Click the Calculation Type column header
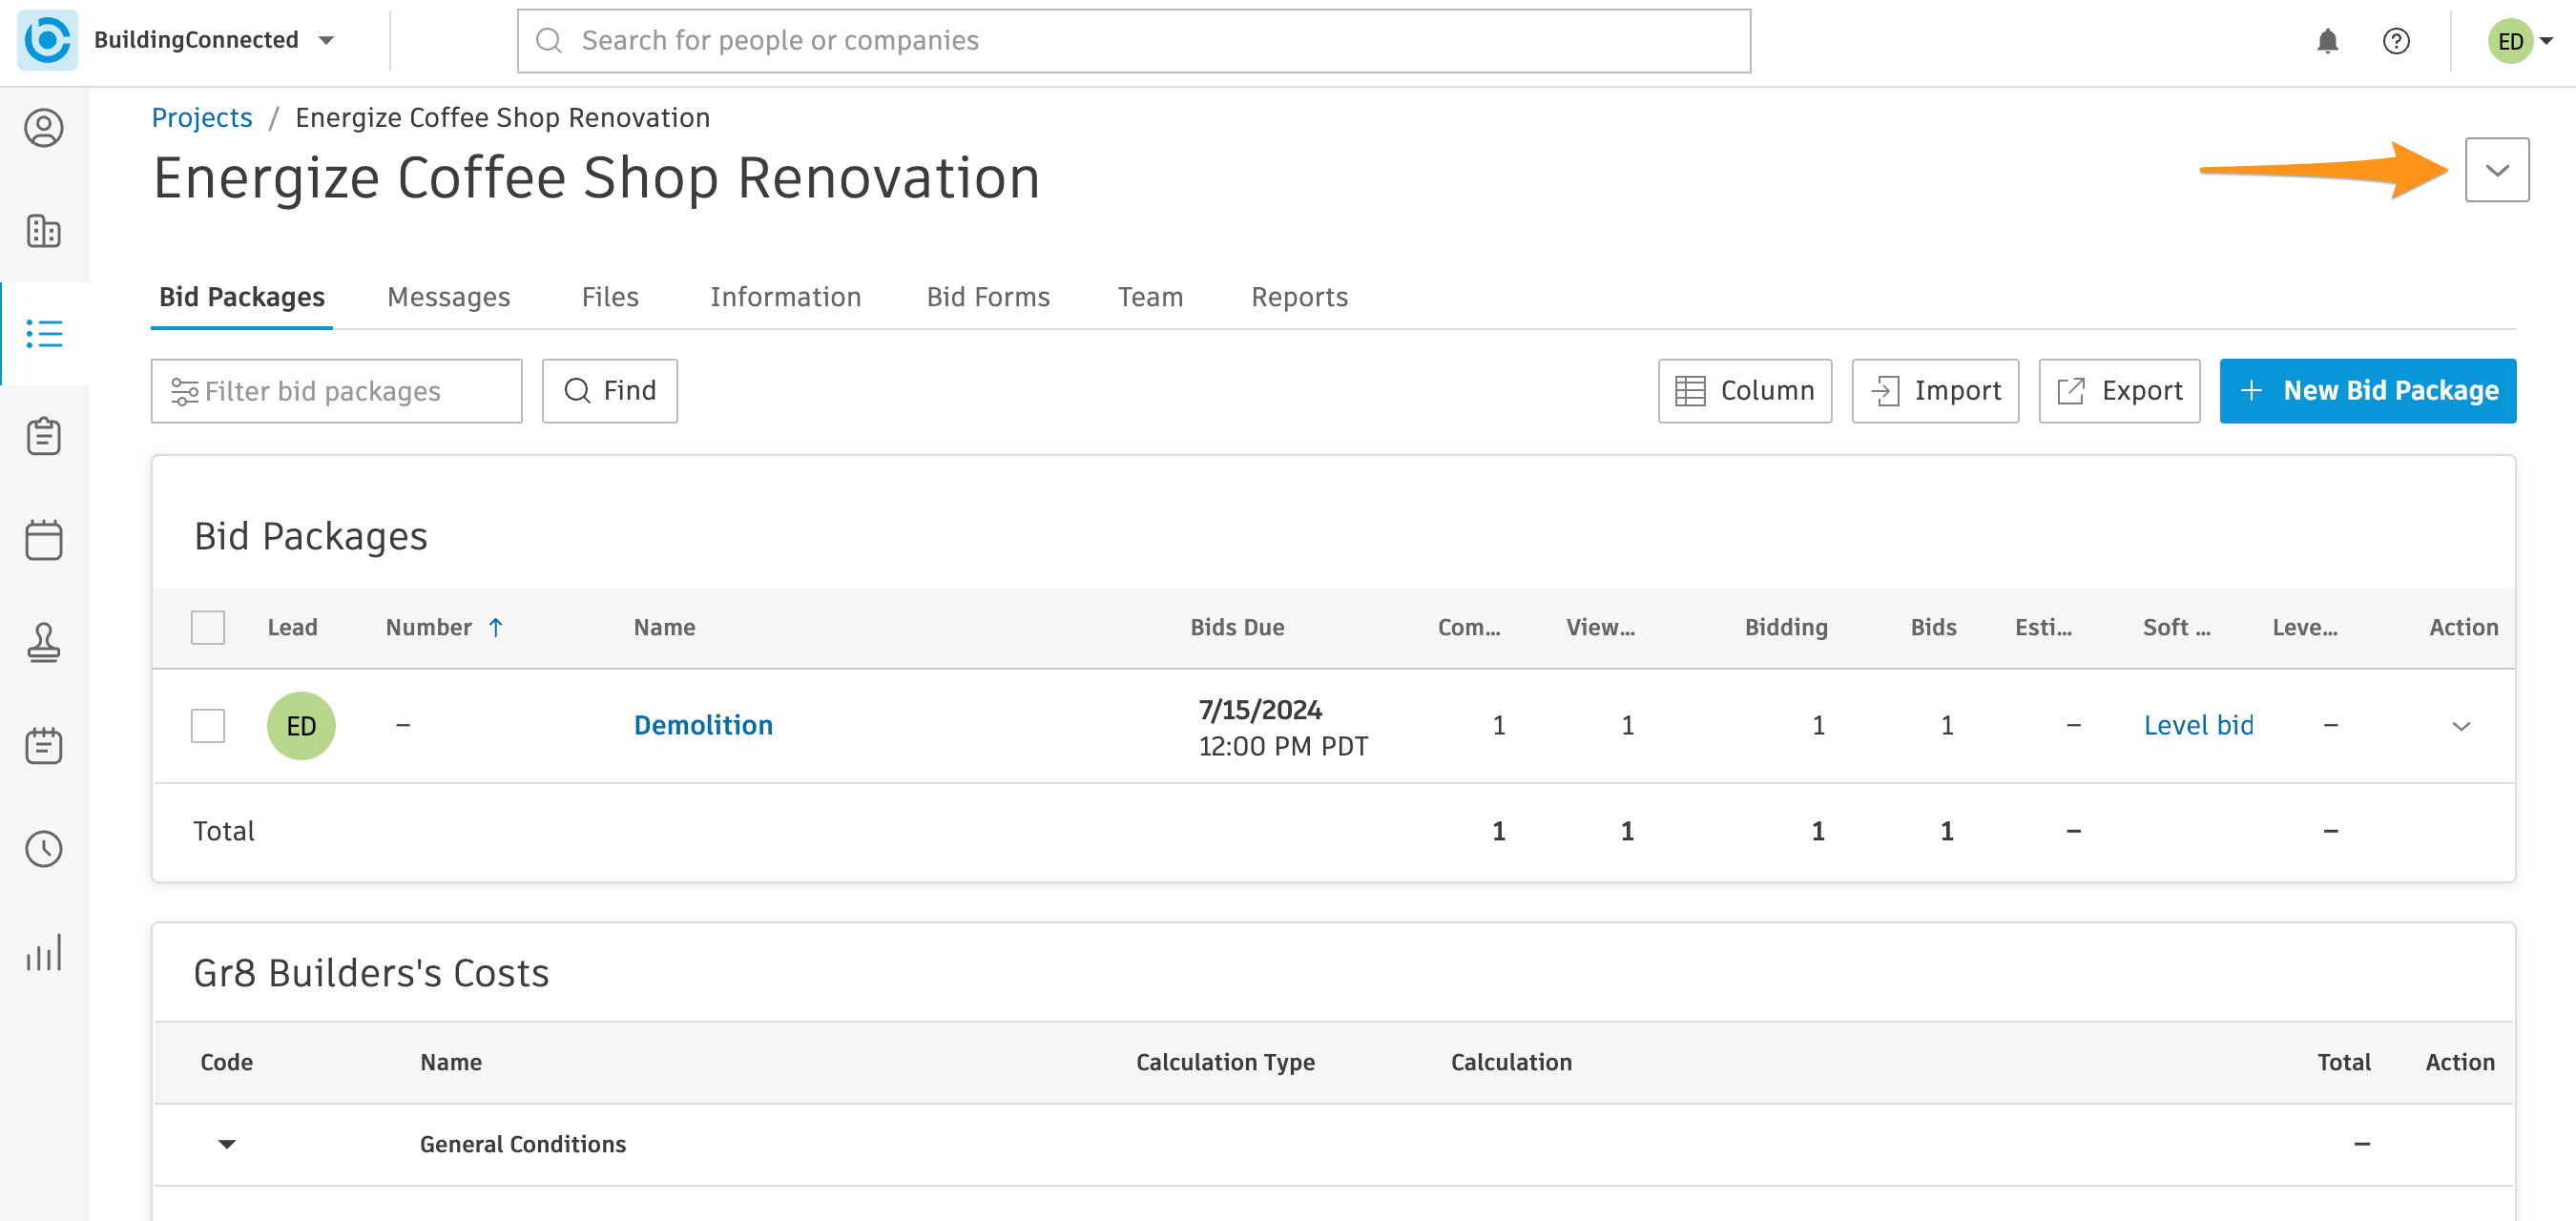The image size is (2576, 1221). [x=1225, y=1062]
